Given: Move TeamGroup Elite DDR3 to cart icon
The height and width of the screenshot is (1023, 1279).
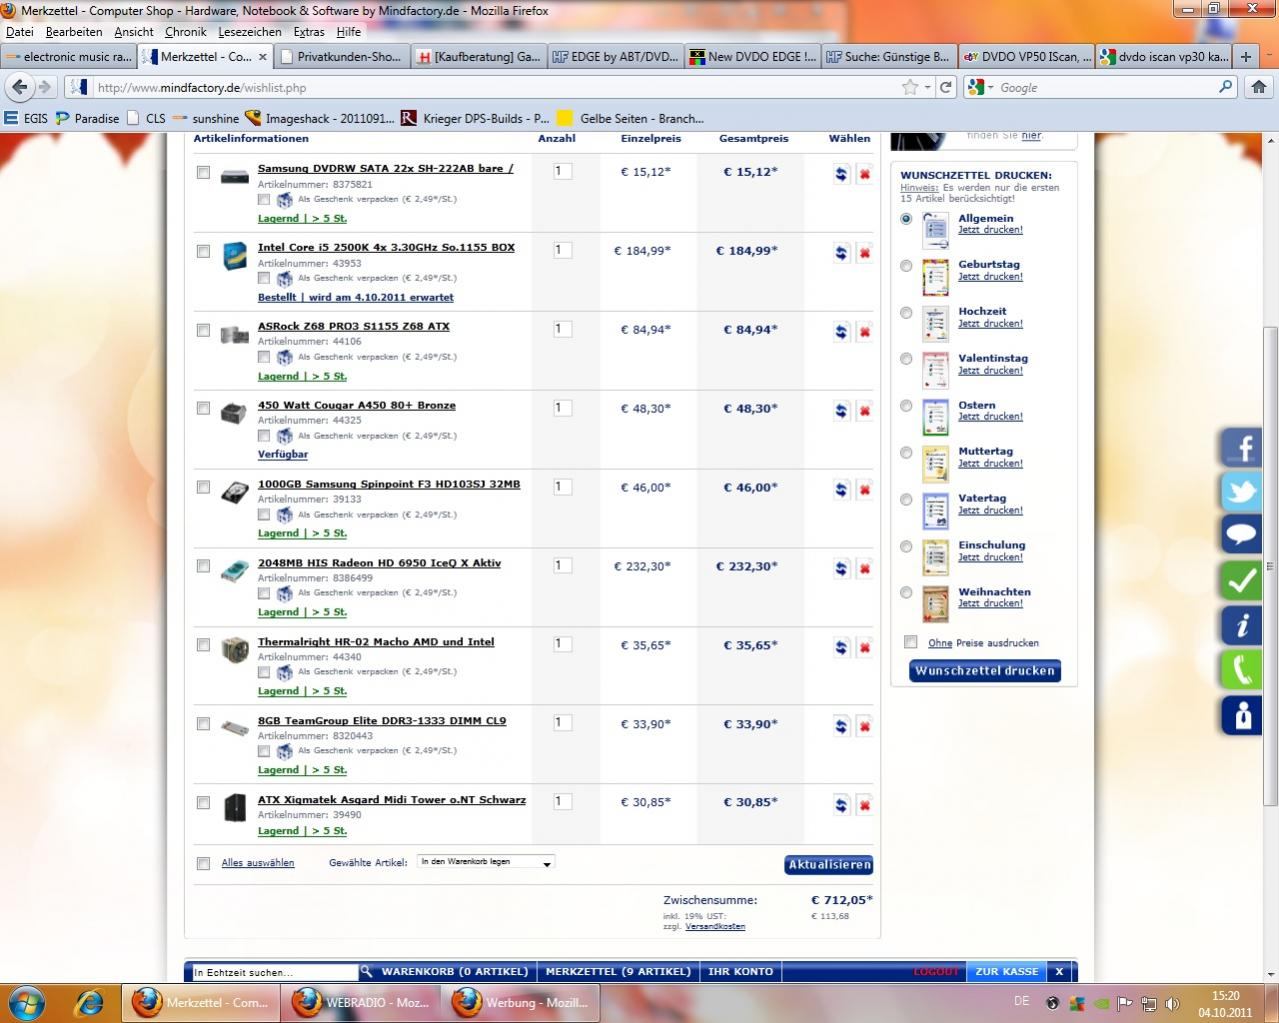Looking at the screenshot, I should click(x=841, y=727).
